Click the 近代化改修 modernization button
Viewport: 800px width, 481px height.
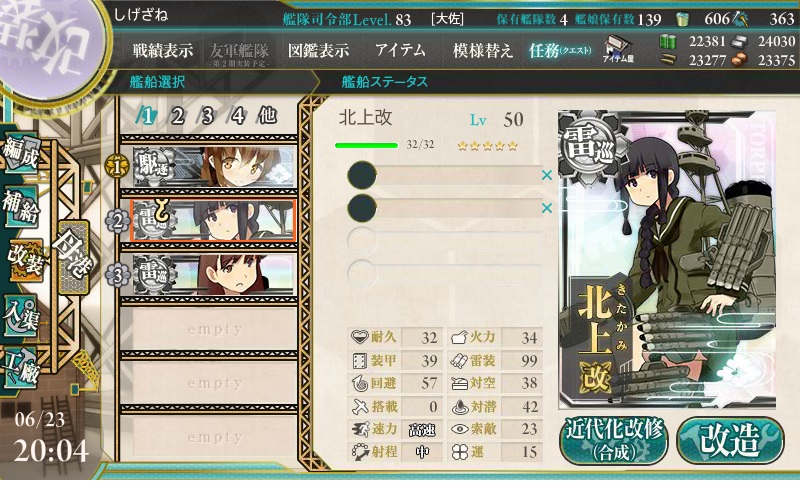[614, 441]
